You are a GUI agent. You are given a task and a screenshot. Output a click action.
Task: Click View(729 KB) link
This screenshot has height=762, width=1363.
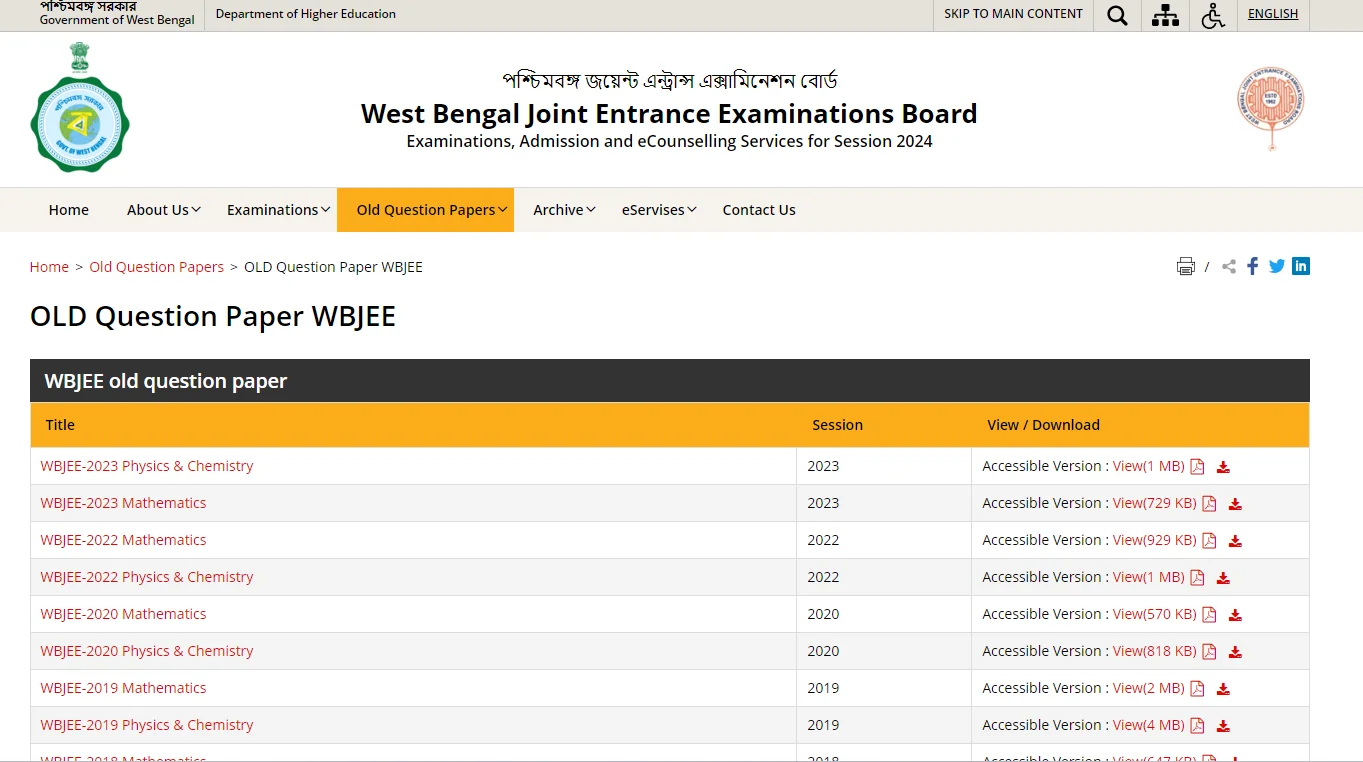(1155, 503)
